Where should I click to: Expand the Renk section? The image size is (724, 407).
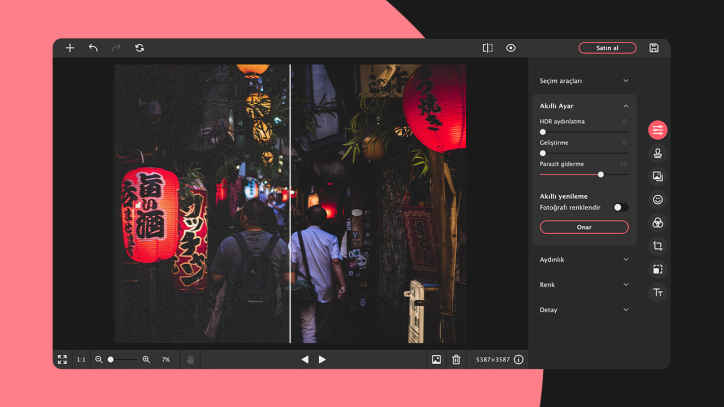626,284
